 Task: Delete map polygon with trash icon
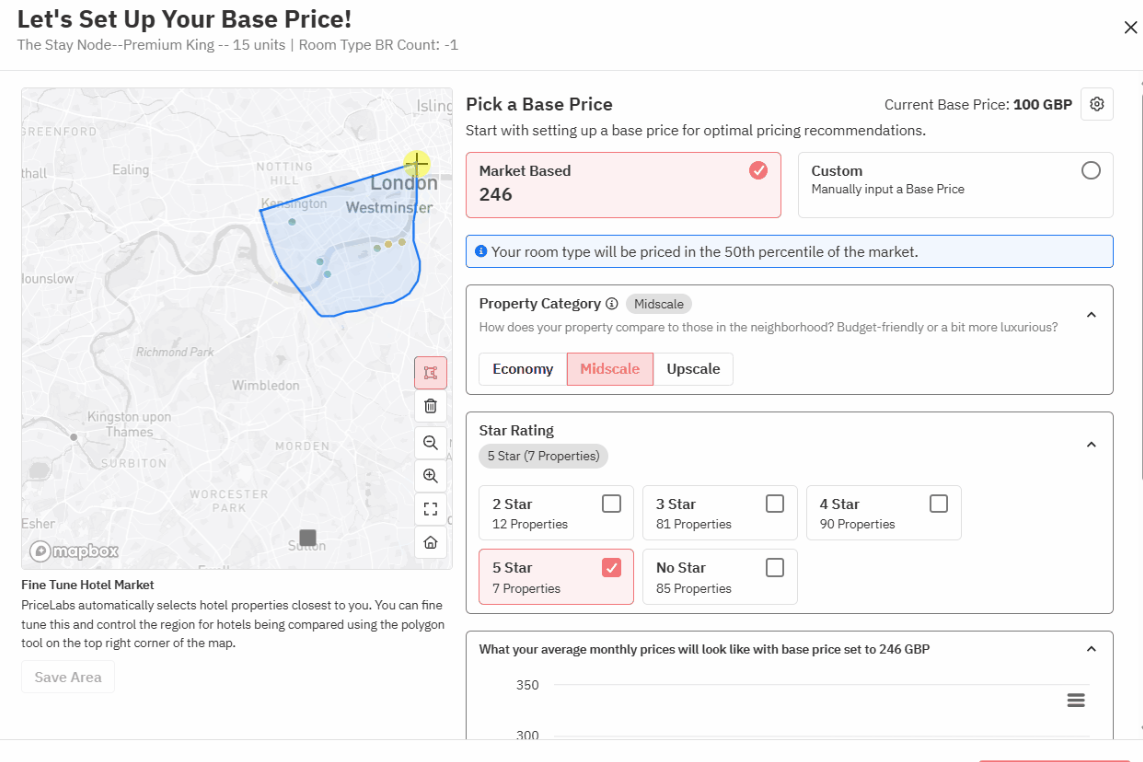(430, 406)
